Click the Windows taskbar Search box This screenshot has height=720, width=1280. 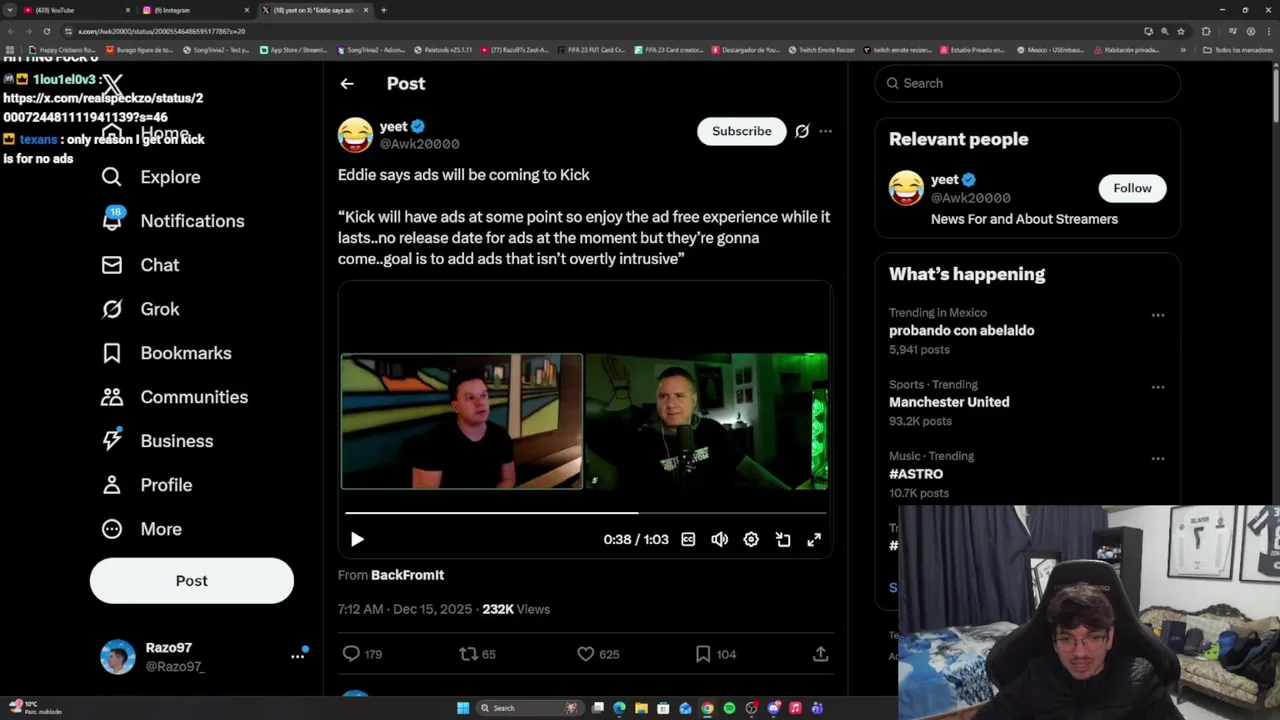pos(530,708)
